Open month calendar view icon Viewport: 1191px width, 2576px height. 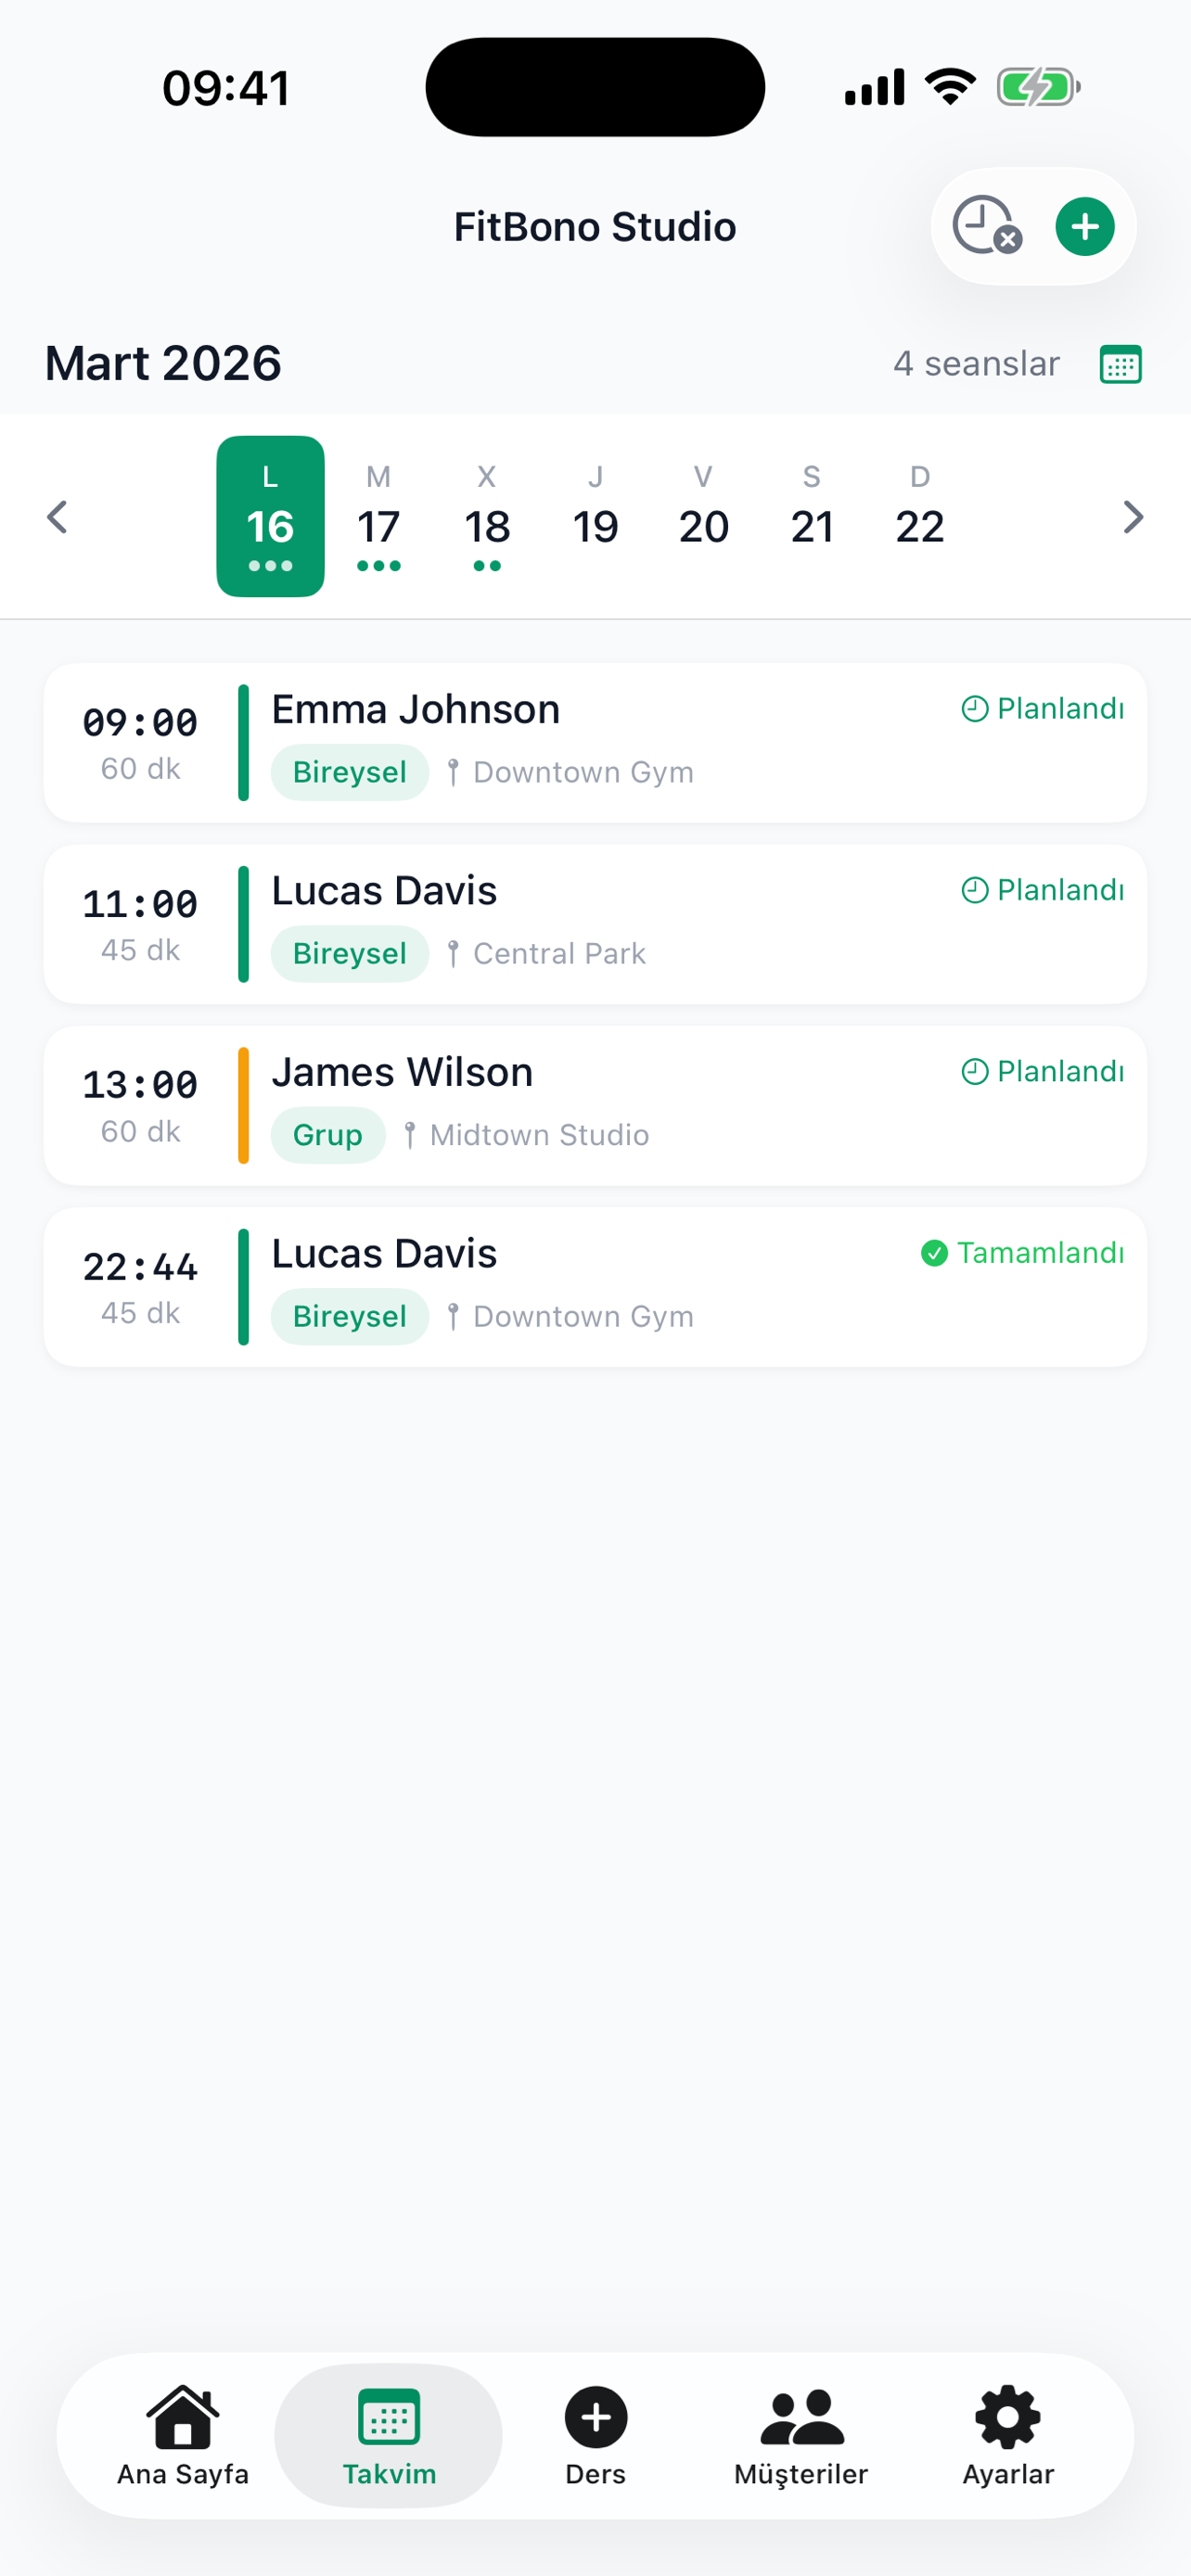[x=1120, y=364]
